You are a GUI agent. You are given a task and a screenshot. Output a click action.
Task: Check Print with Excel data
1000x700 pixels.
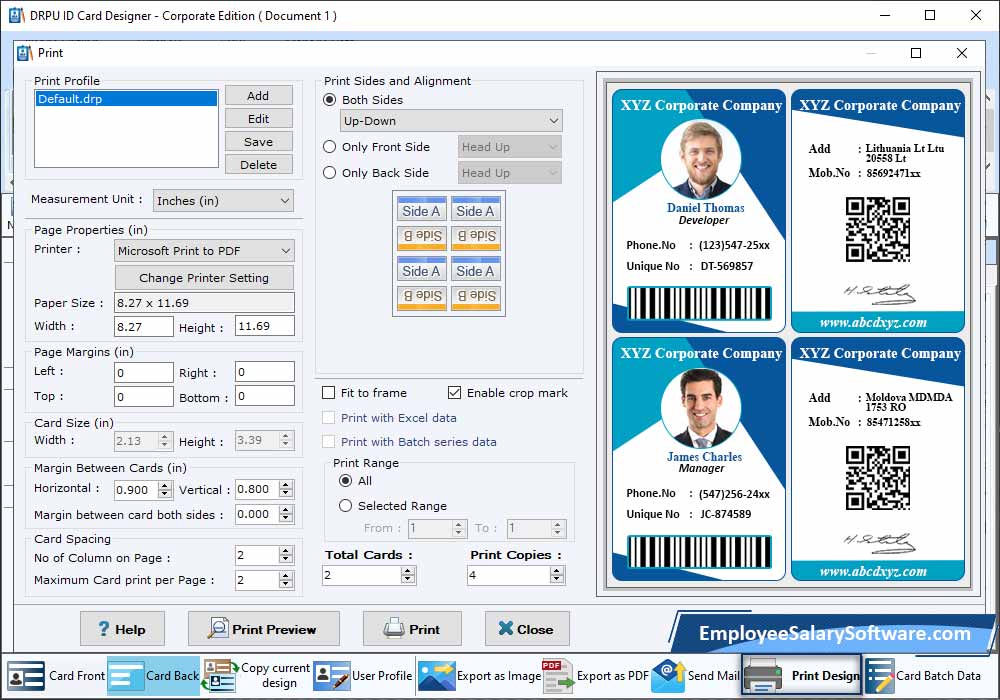(328, 418)
